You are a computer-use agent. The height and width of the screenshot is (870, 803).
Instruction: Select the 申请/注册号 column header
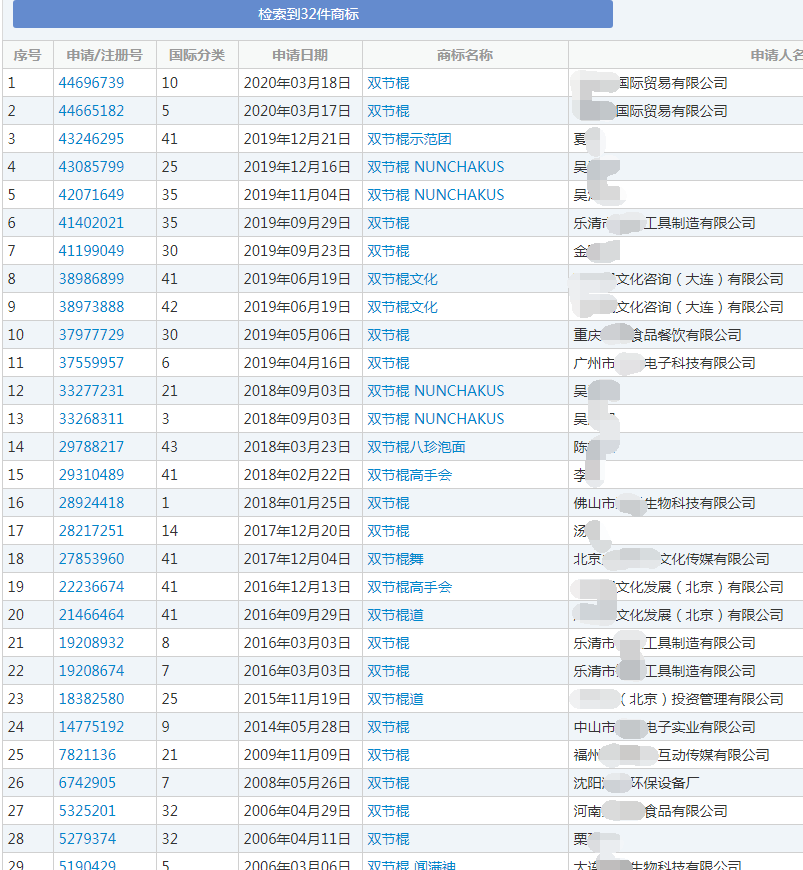point(104,55)
